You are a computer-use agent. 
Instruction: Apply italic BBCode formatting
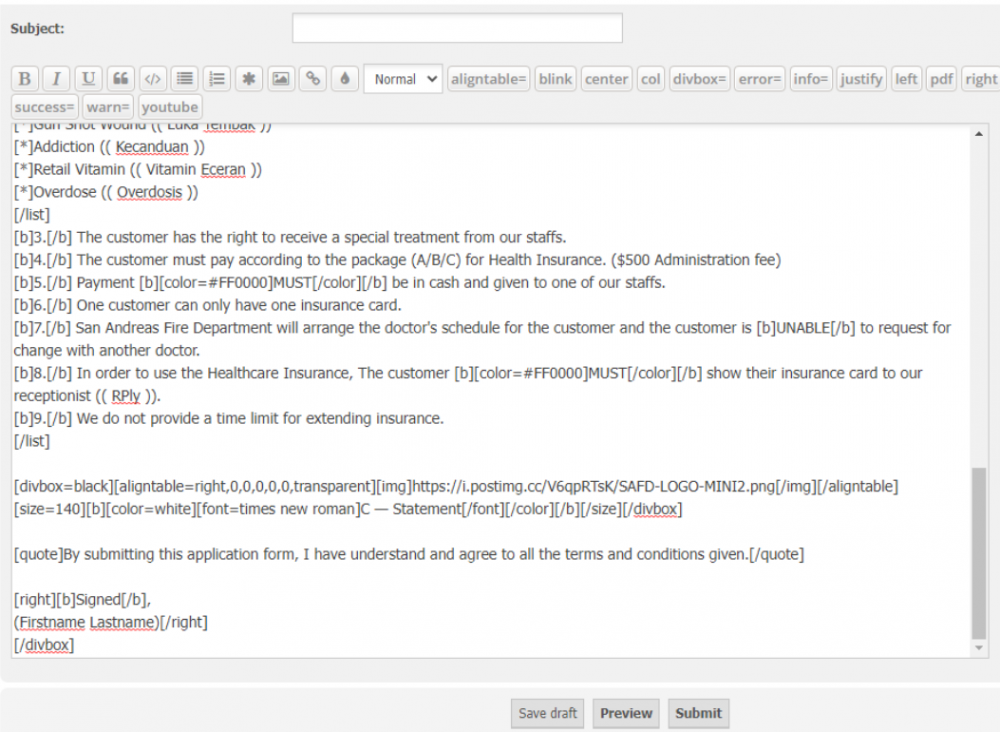coord(57,79)
